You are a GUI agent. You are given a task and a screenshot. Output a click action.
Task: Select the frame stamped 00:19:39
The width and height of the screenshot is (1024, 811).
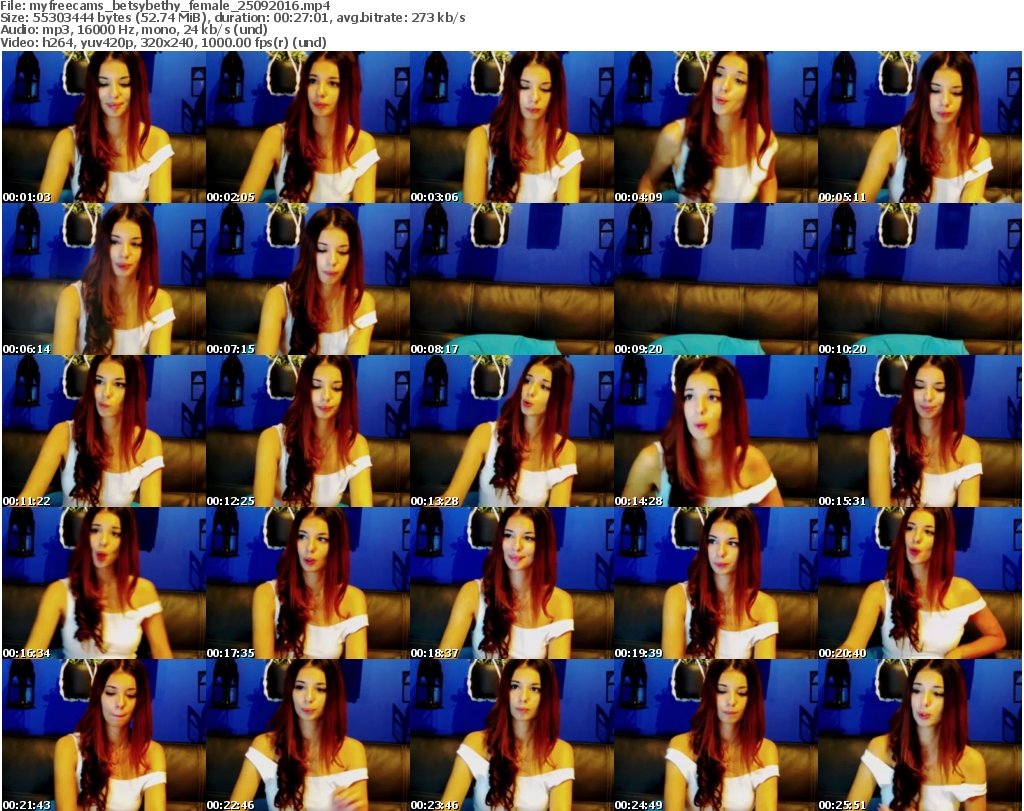[716, 583]
